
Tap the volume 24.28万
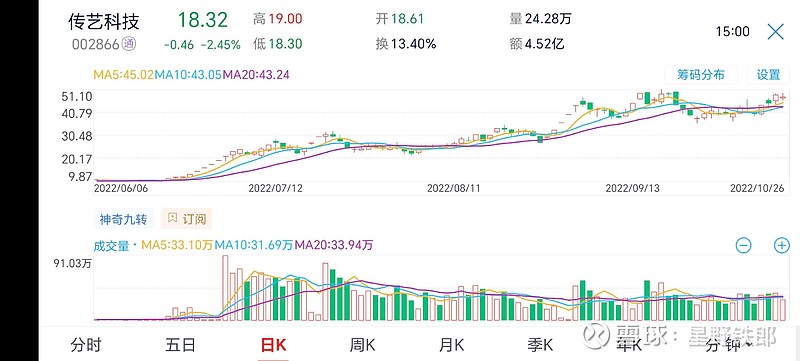point(547,19)
